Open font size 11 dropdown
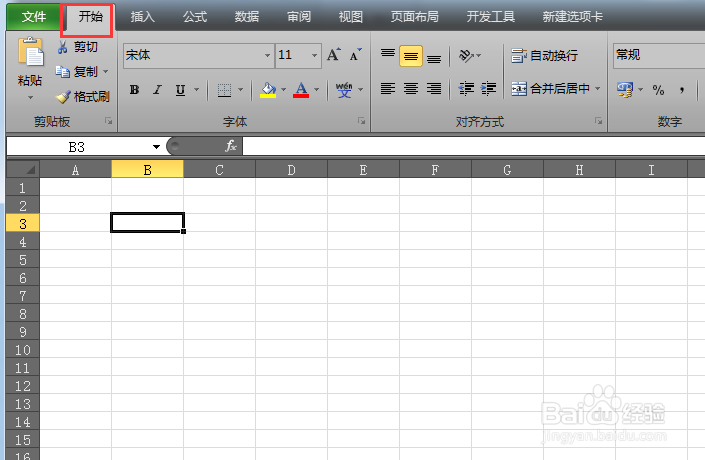This screenshot has height=460, width=705. pos(314,56)
